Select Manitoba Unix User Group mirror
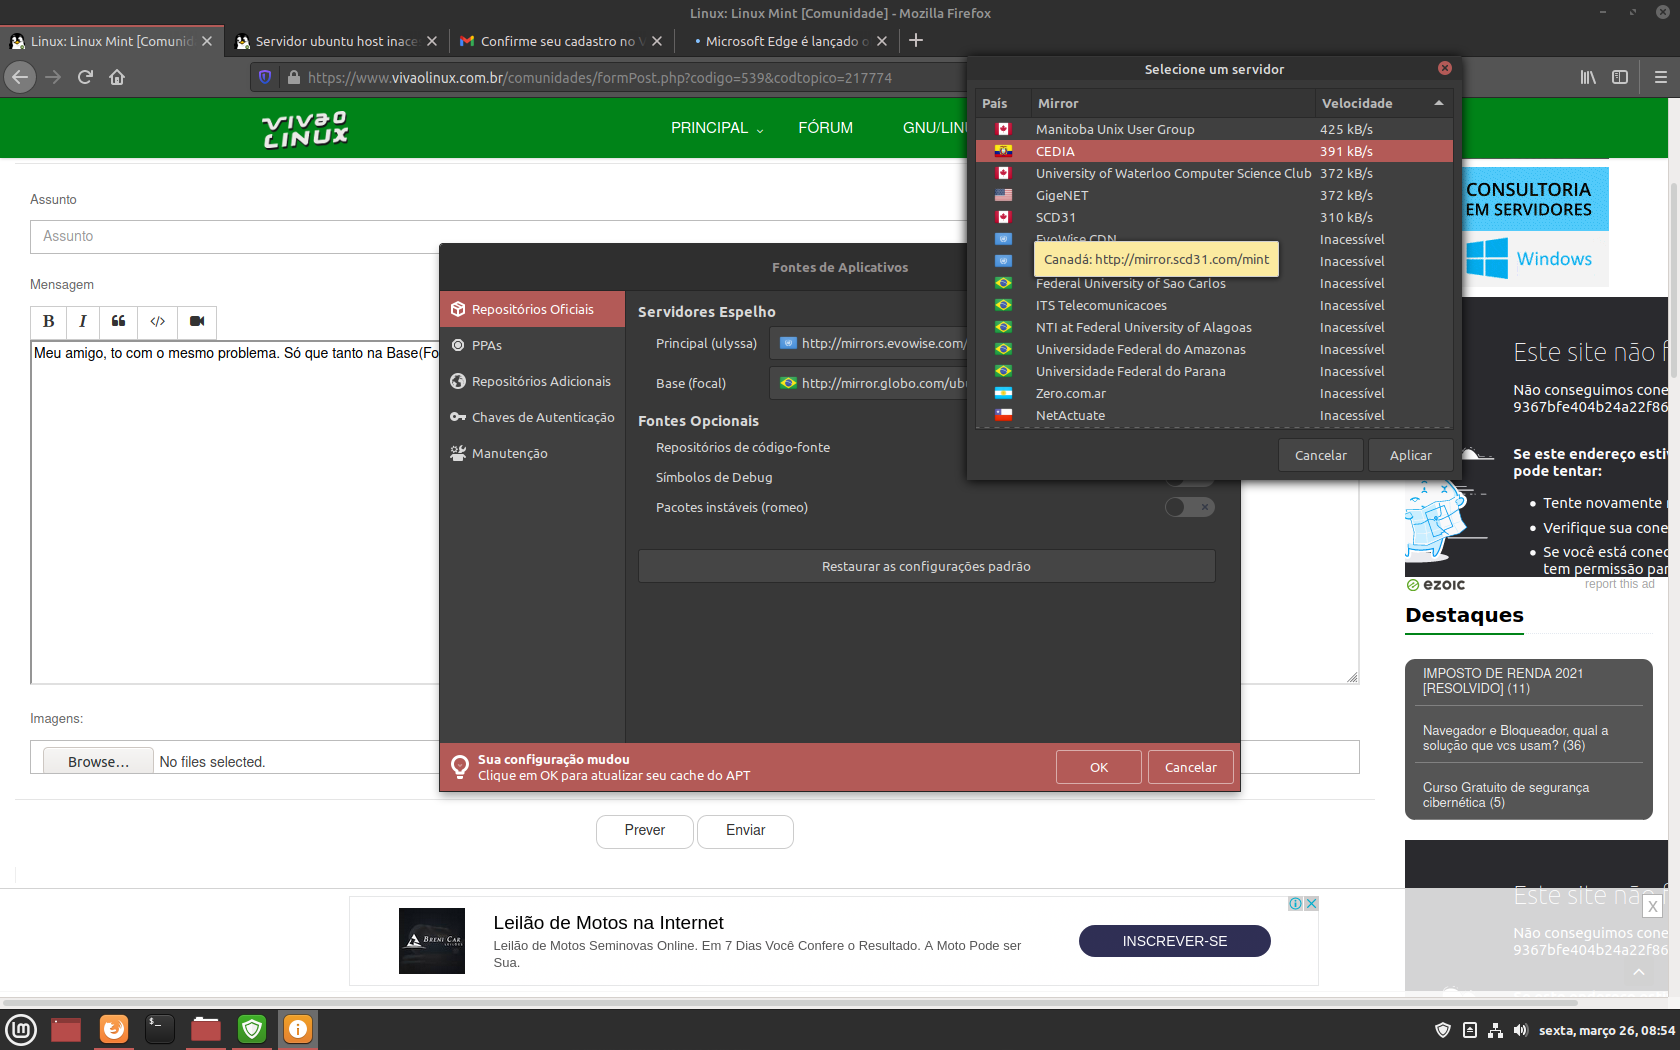This screenshot has width=1680, height=1050. 1214,129
